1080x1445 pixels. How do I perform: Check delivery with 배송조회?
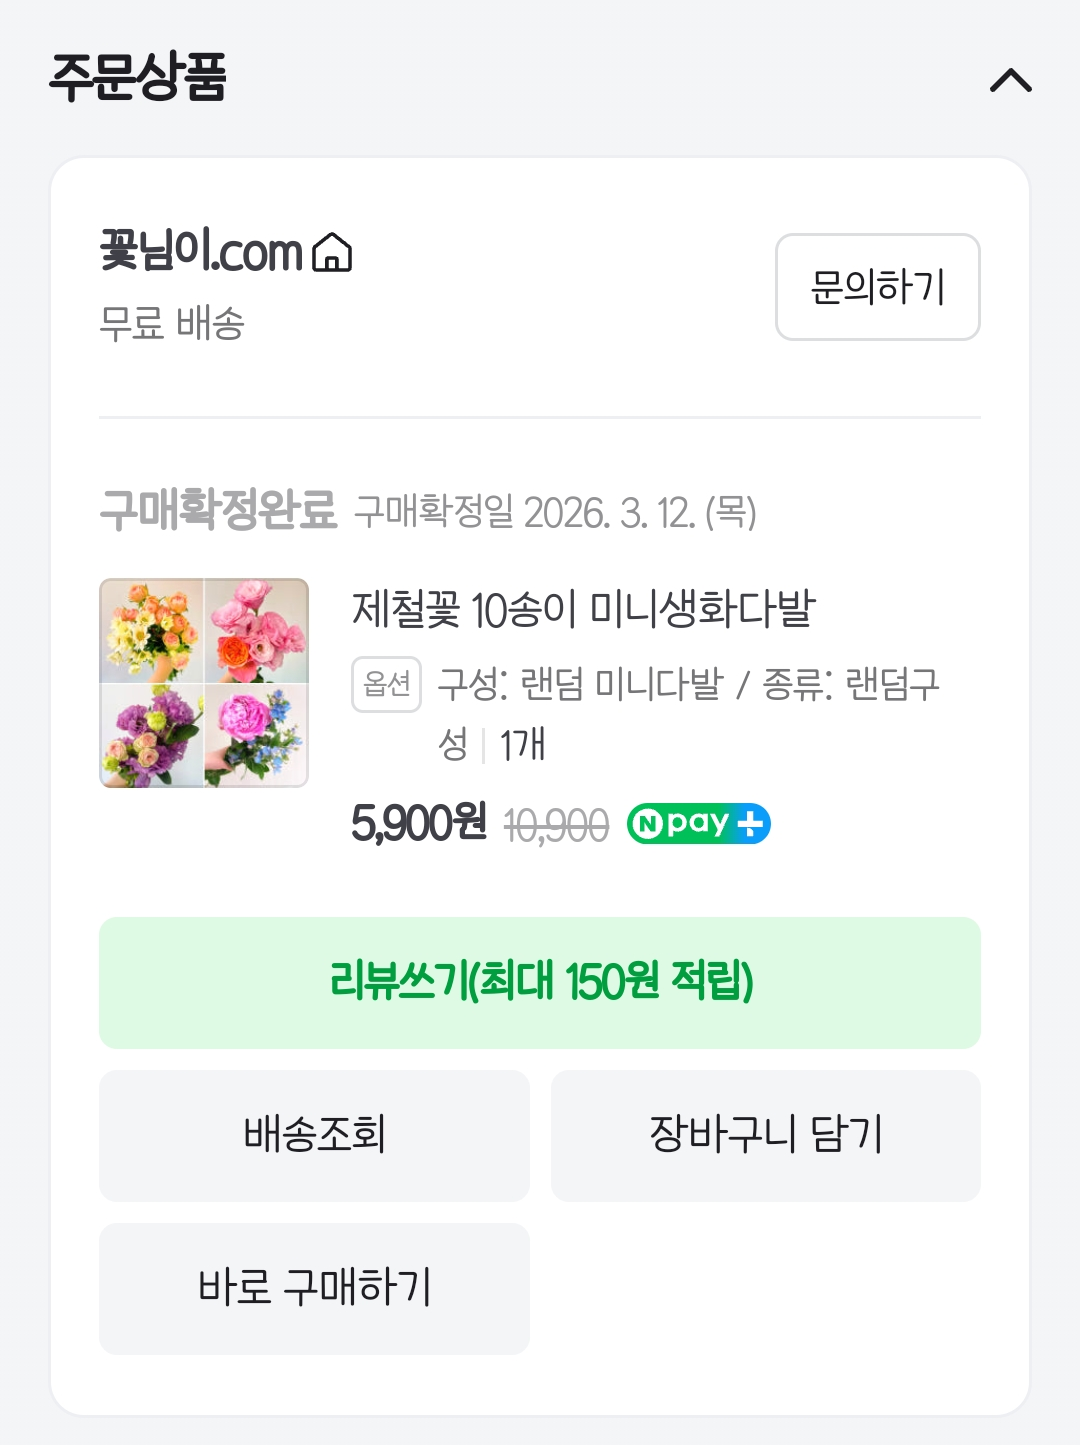tap(314, 1135)
